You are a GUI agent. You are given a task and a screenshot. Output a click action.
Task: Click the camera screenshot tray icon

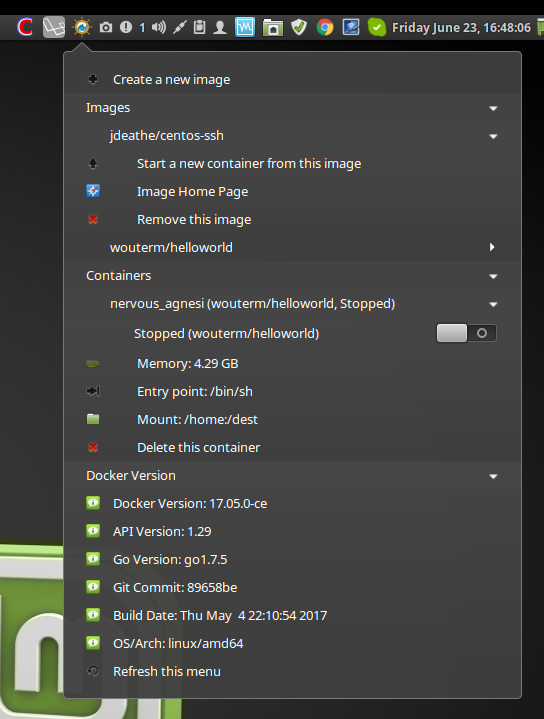click(x=106, y=28)
